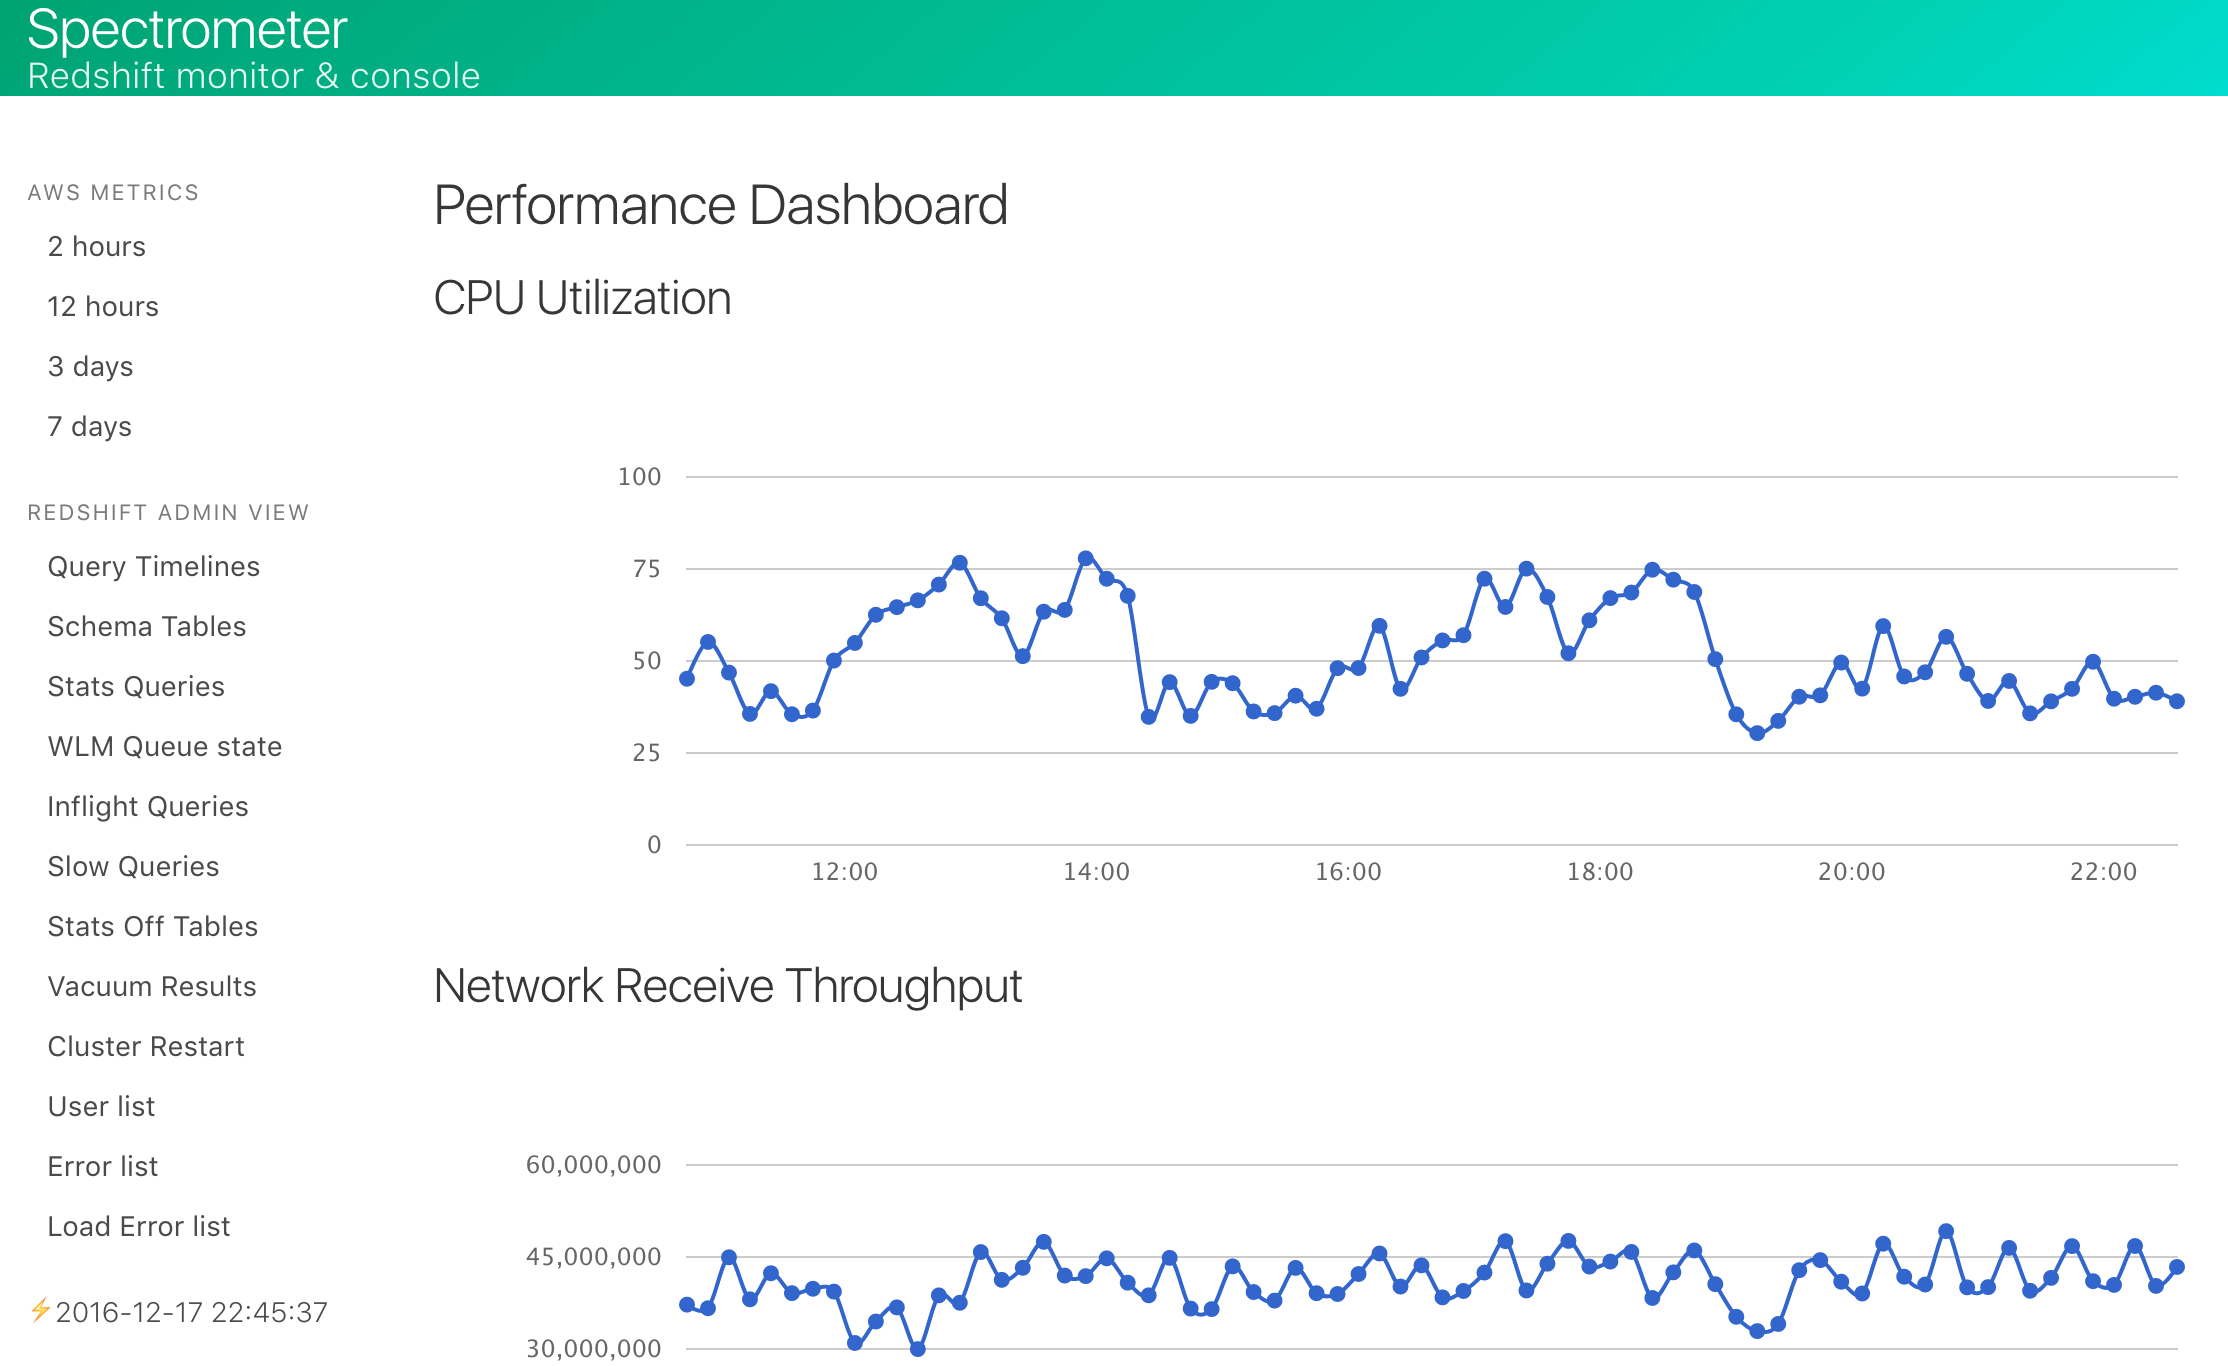
Task: Open the Load Error list
Action: (138, 1227)
